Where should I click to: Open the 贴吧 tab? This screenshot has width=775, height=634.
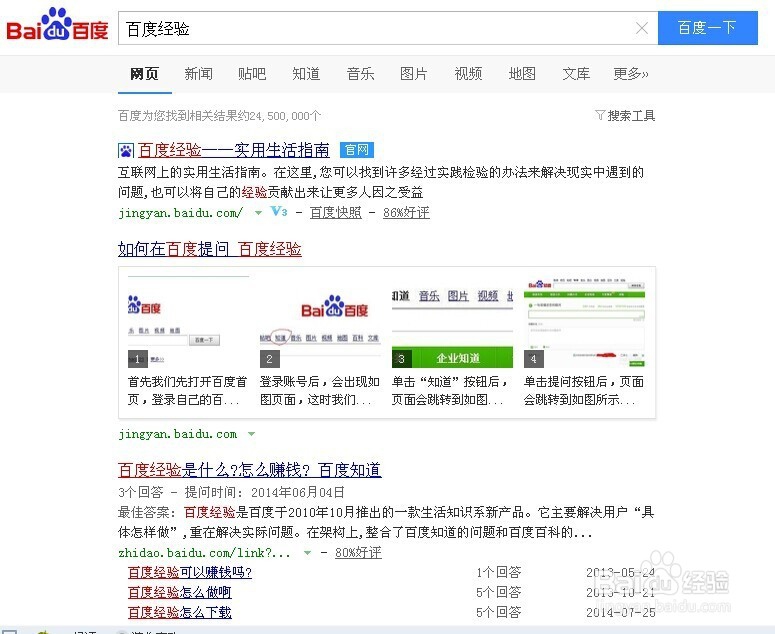[252, 74]
